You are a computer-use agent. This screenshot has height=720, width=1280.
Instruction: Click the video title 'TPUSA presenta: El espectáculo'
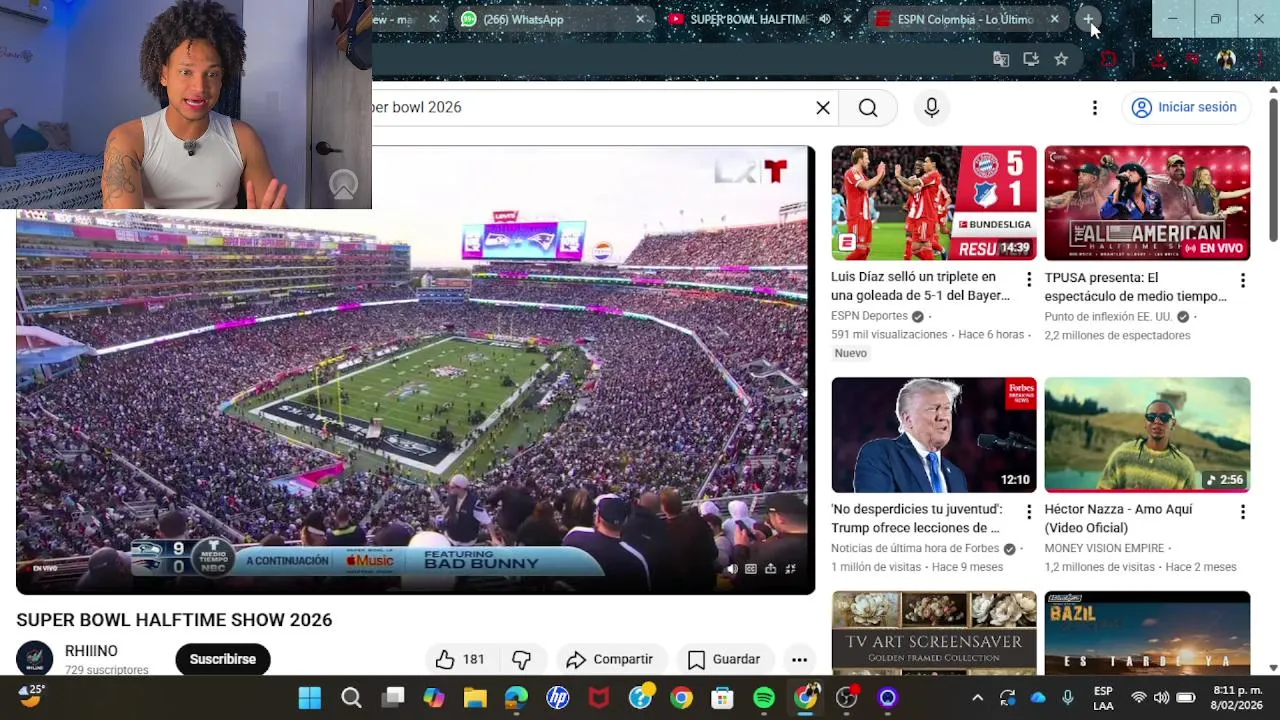1135,287
